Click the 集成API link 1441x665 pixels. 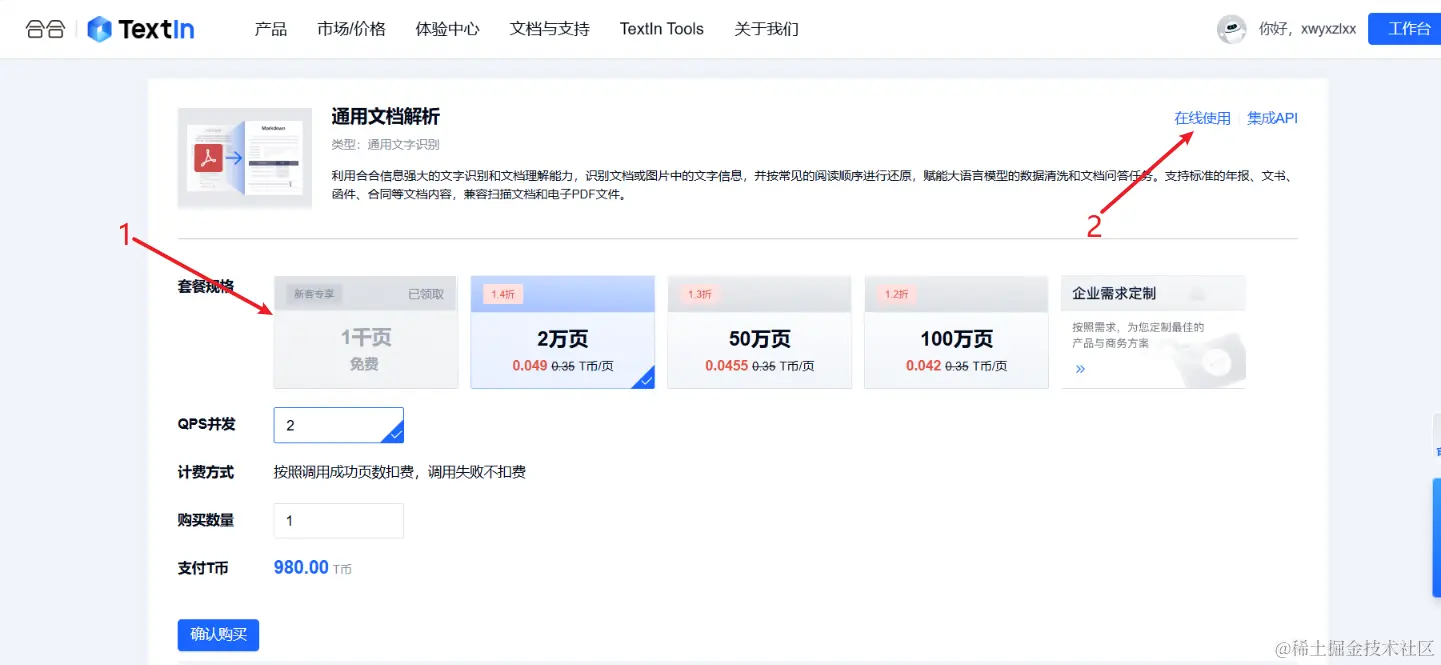[1272, 118]
